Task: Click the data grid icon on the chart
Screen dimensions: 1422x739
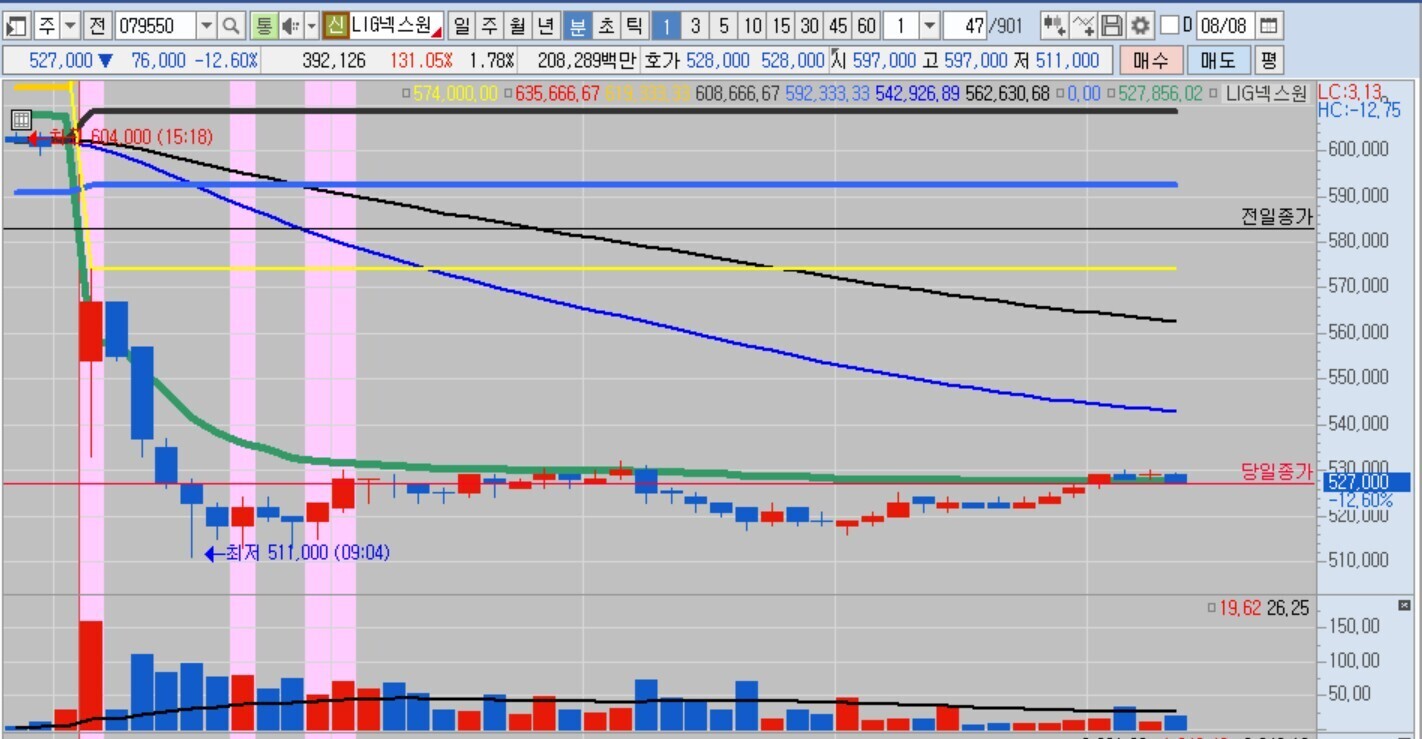Action: 21,121
